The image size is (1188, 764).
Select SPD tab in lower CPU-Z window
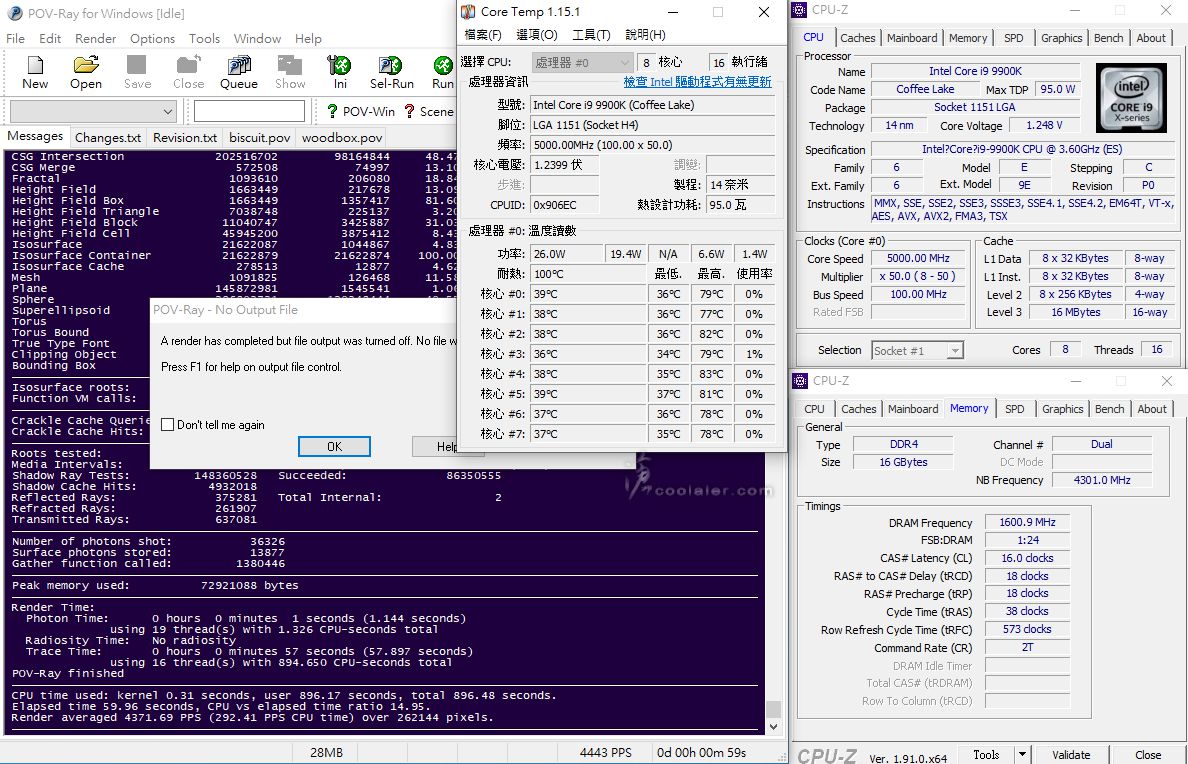coord(1014,409)
